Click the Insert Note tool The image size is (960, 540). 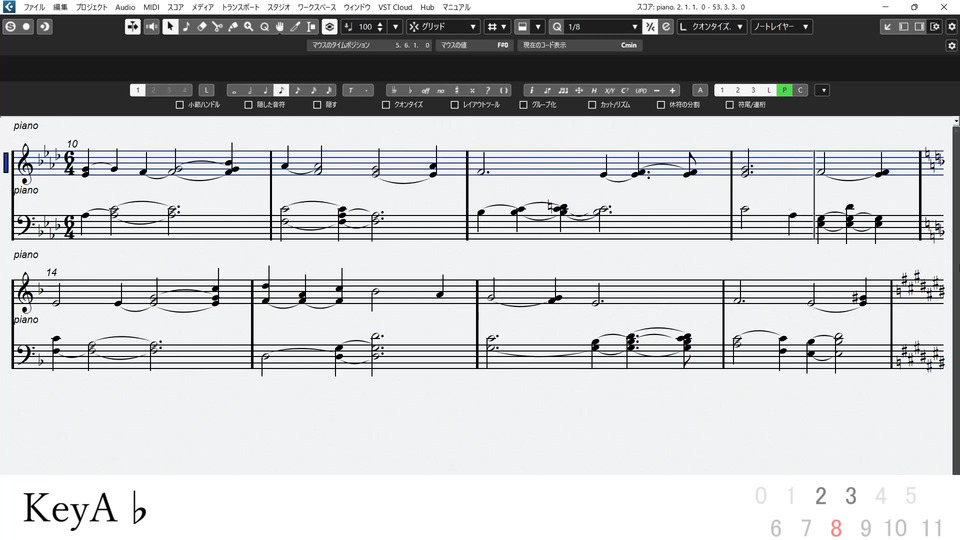pos(186,26)
